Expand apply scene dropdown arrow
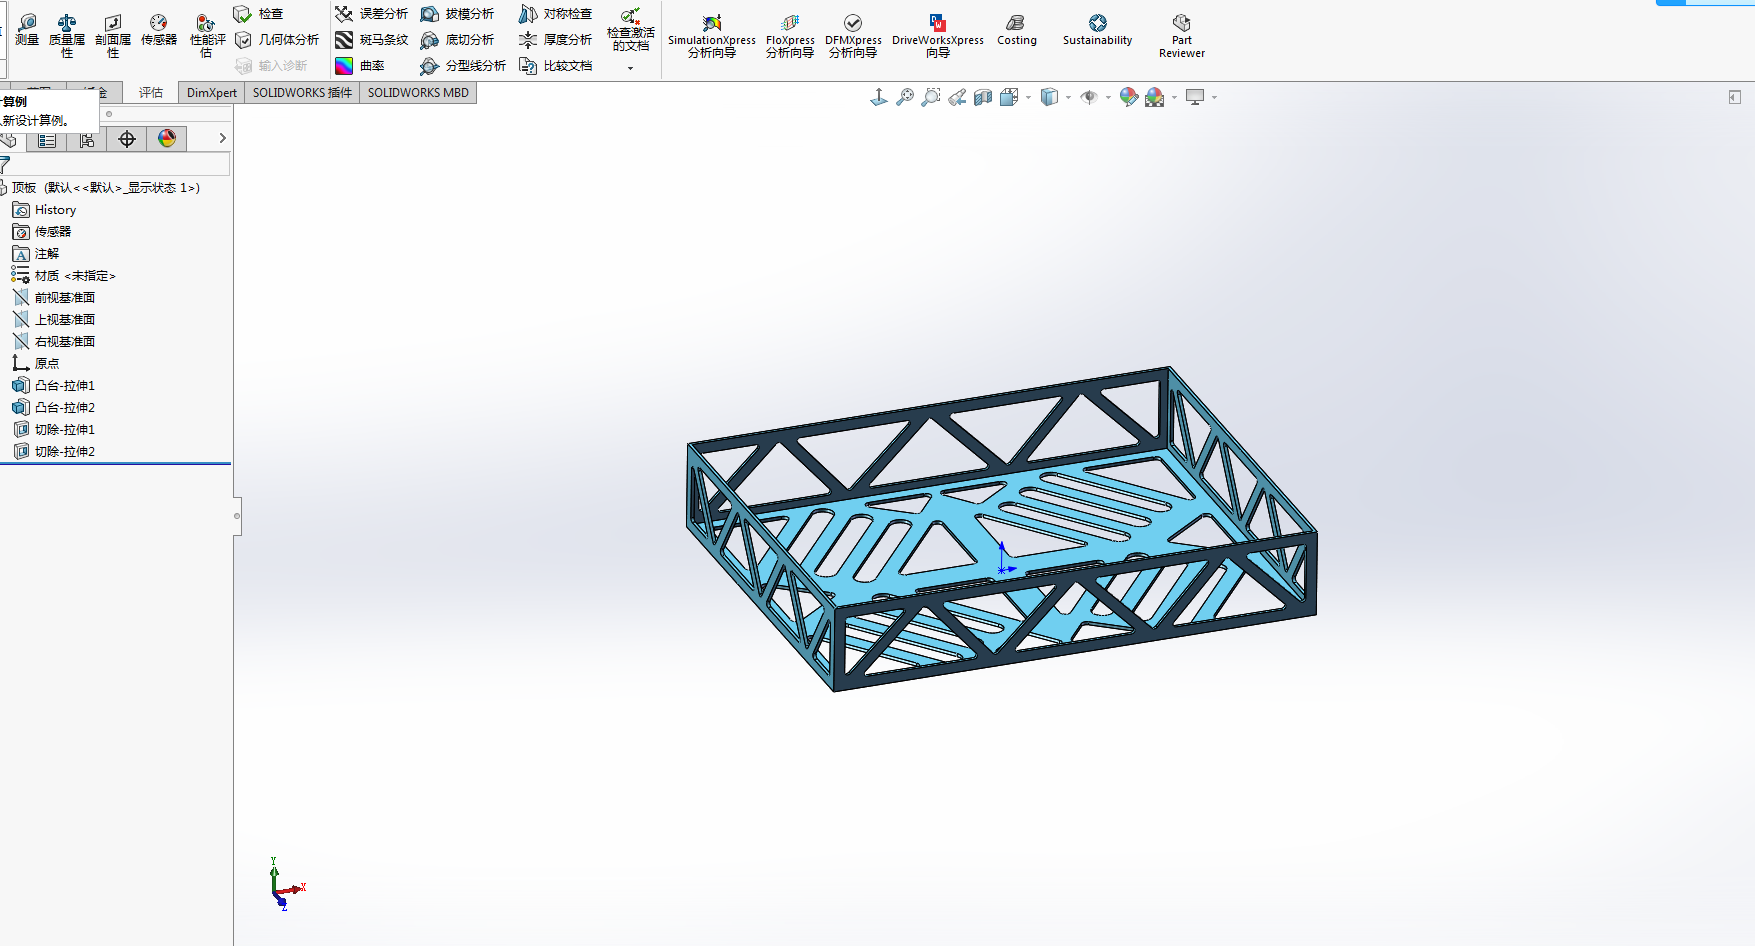 pos(1174,98)
